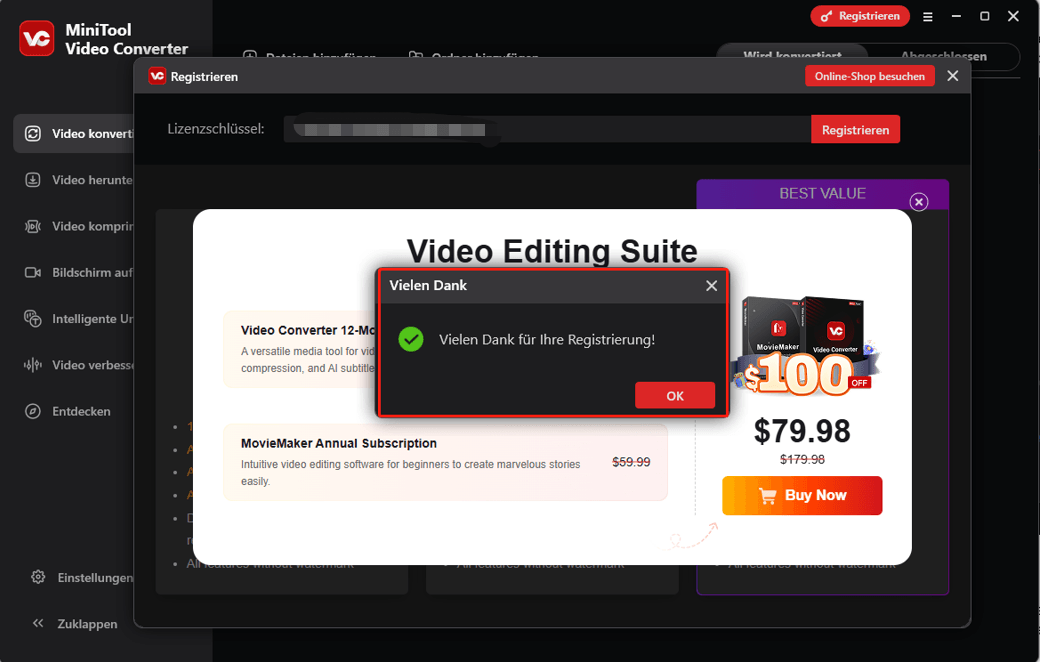Close the Vielen Dank dialog

tap(712, 286)
